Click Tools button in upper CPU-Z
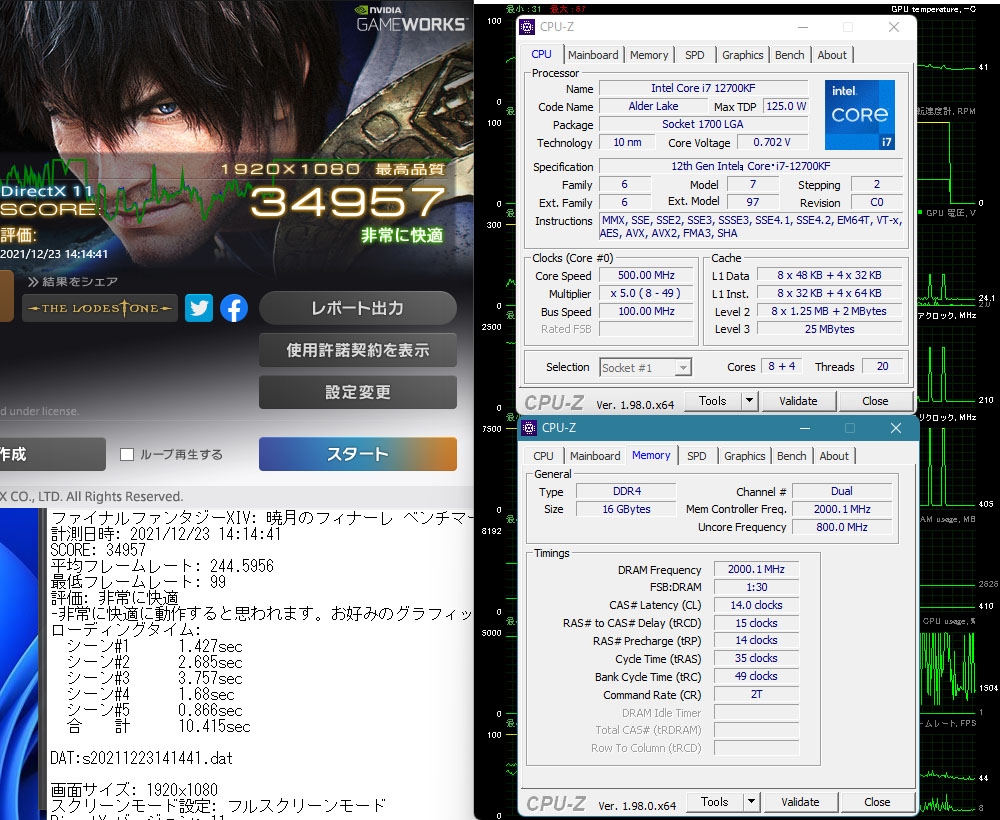 712,401
